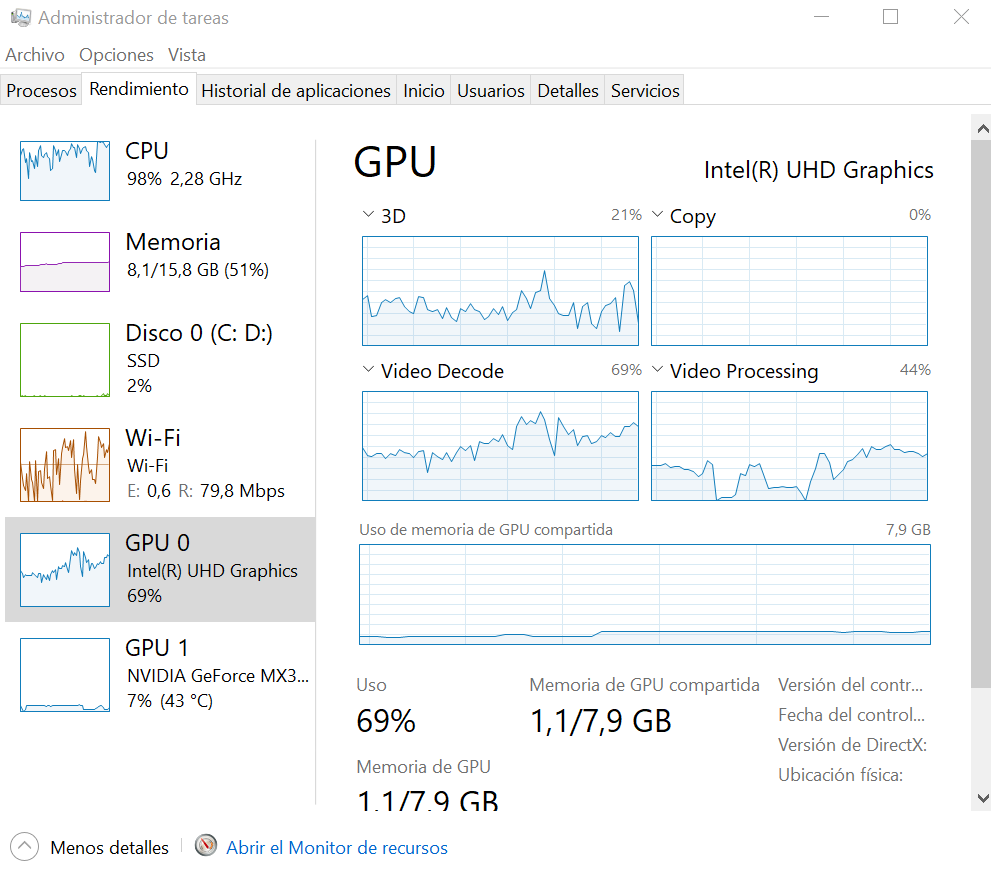Click the Task Manager title bar icon
The height and width of the screenshot is (883, 991).
(20, 18)
